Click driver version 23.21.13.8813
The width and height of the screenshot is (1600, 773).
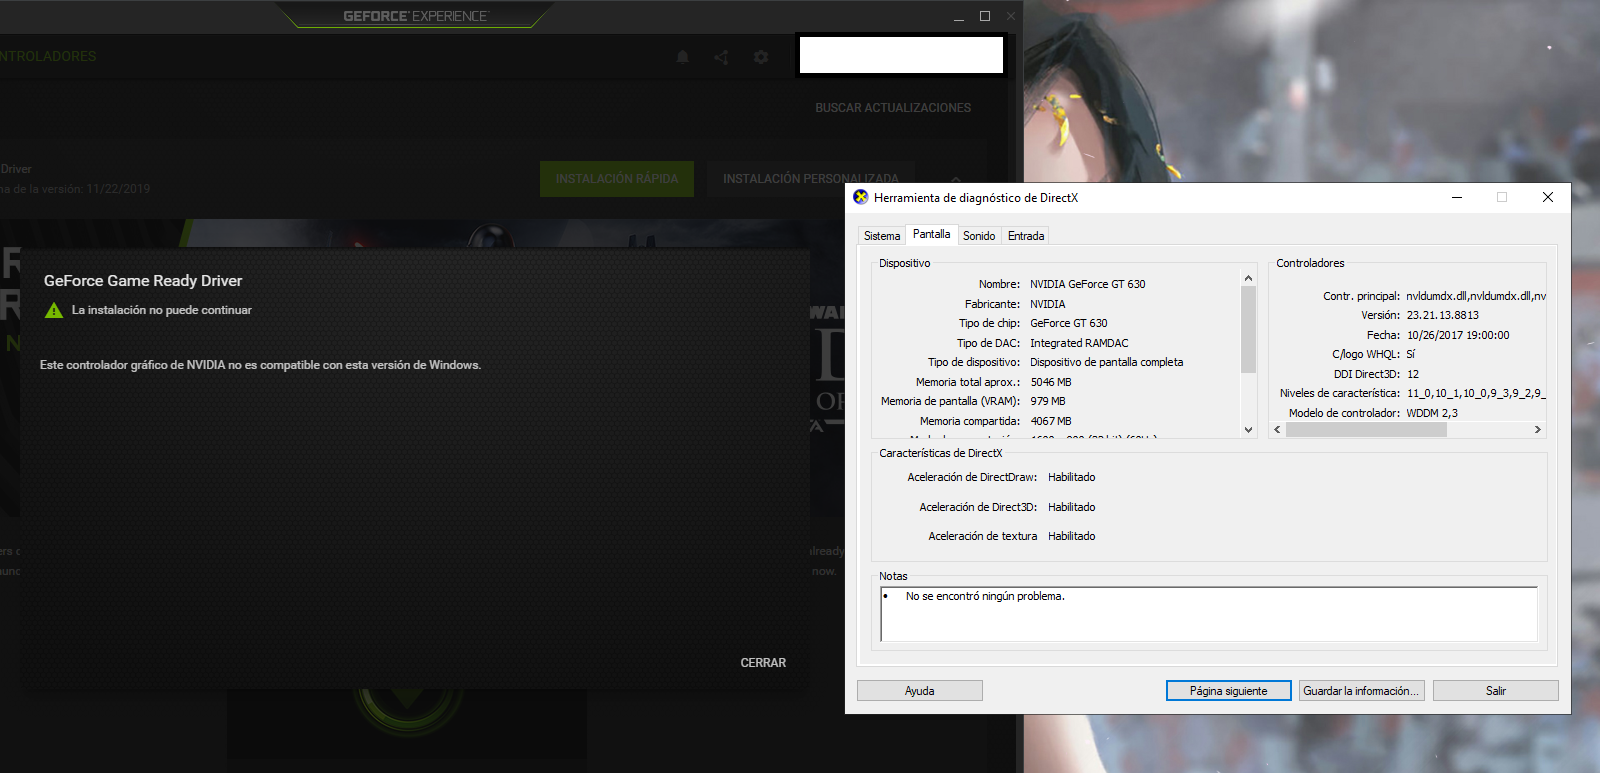[x=1443, y=315]
